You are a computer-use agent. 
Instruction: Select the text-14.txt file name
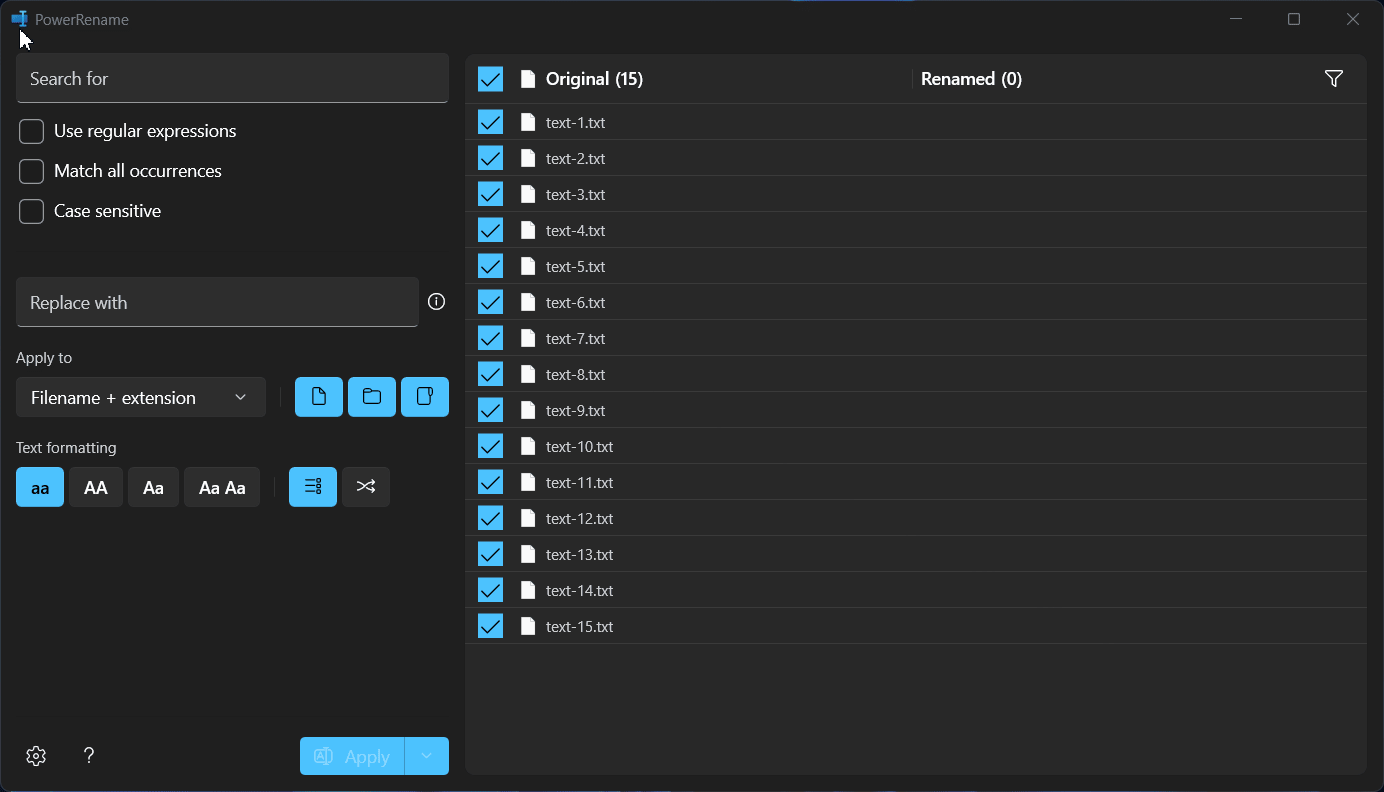(579, 590)
